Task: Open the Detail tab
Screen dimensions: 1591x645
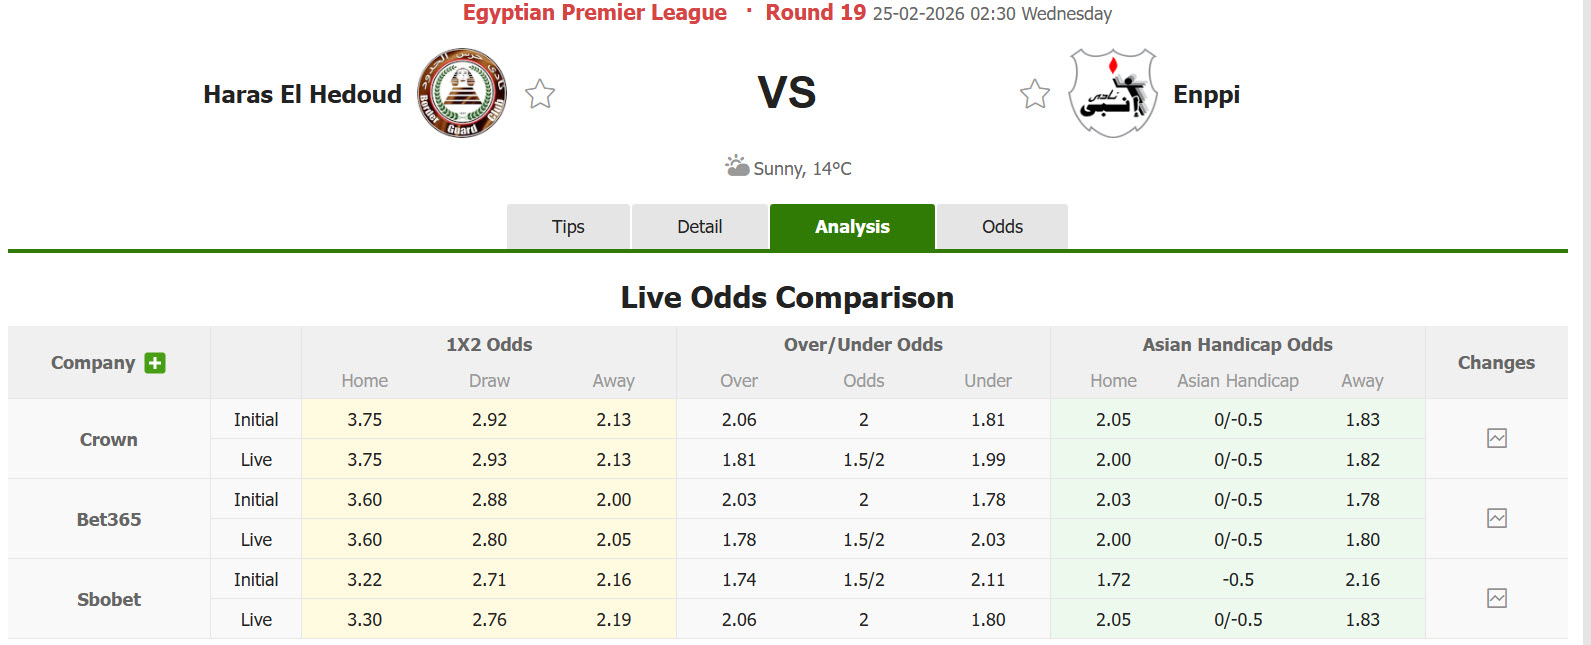Action: pos(699,227)
